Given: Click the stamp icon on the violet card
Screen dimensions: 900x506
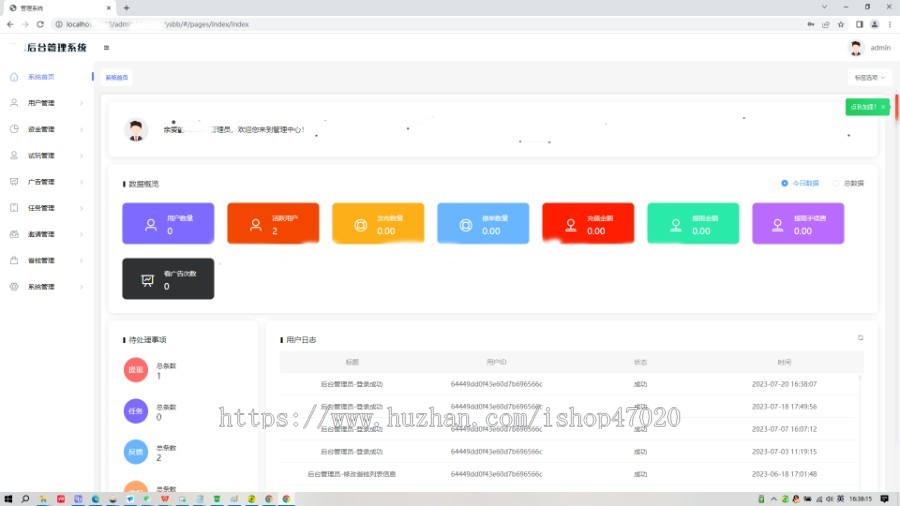Looking at the screenshot, I should (777, 225).
